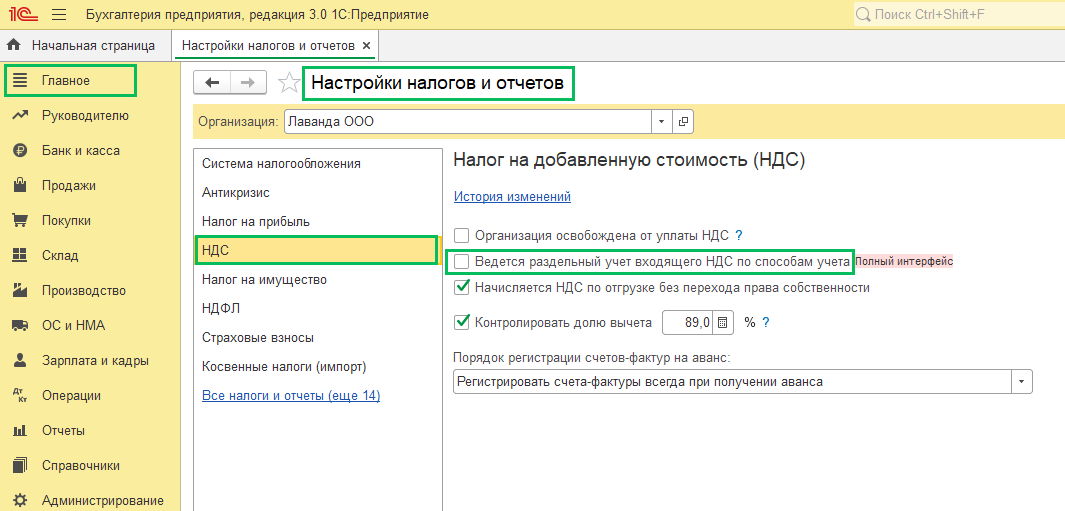The width and height of the screenshot is (1065, 511).
Task: Select Налог на имущество settings item
Action: click(317, 279)
